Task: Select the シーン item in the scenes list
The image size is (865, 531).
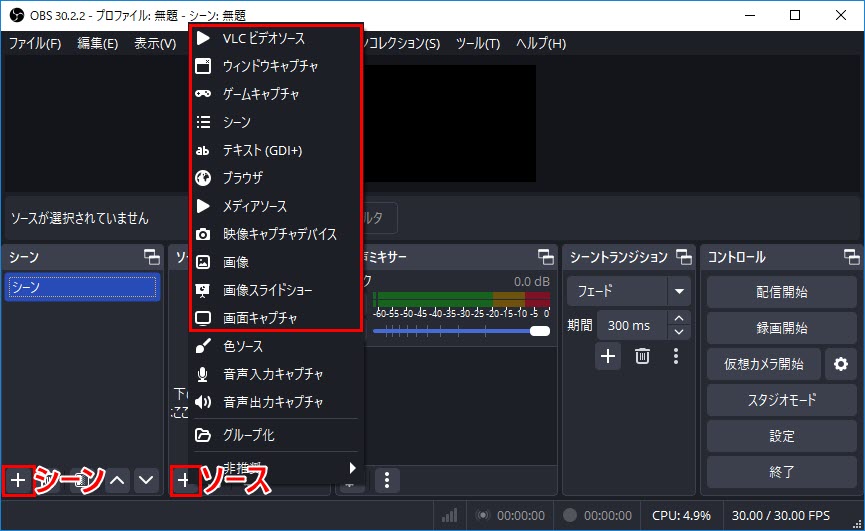Action: (x=82, y=287)
